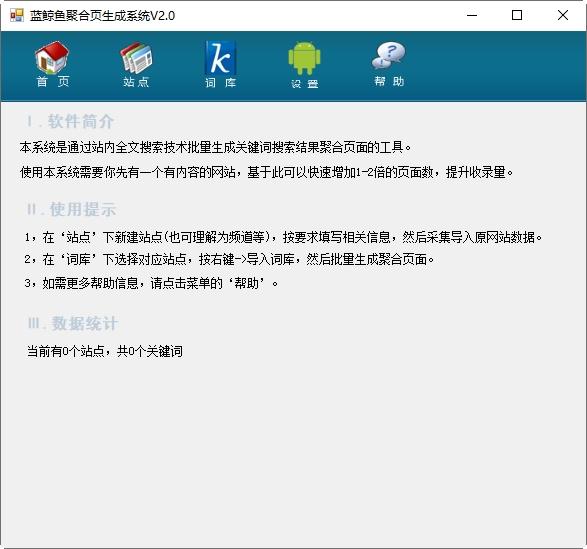This screenshot has width=587, height=549.
Task: Open the 设置 Android settings icon
Action: tap(305, 65)
